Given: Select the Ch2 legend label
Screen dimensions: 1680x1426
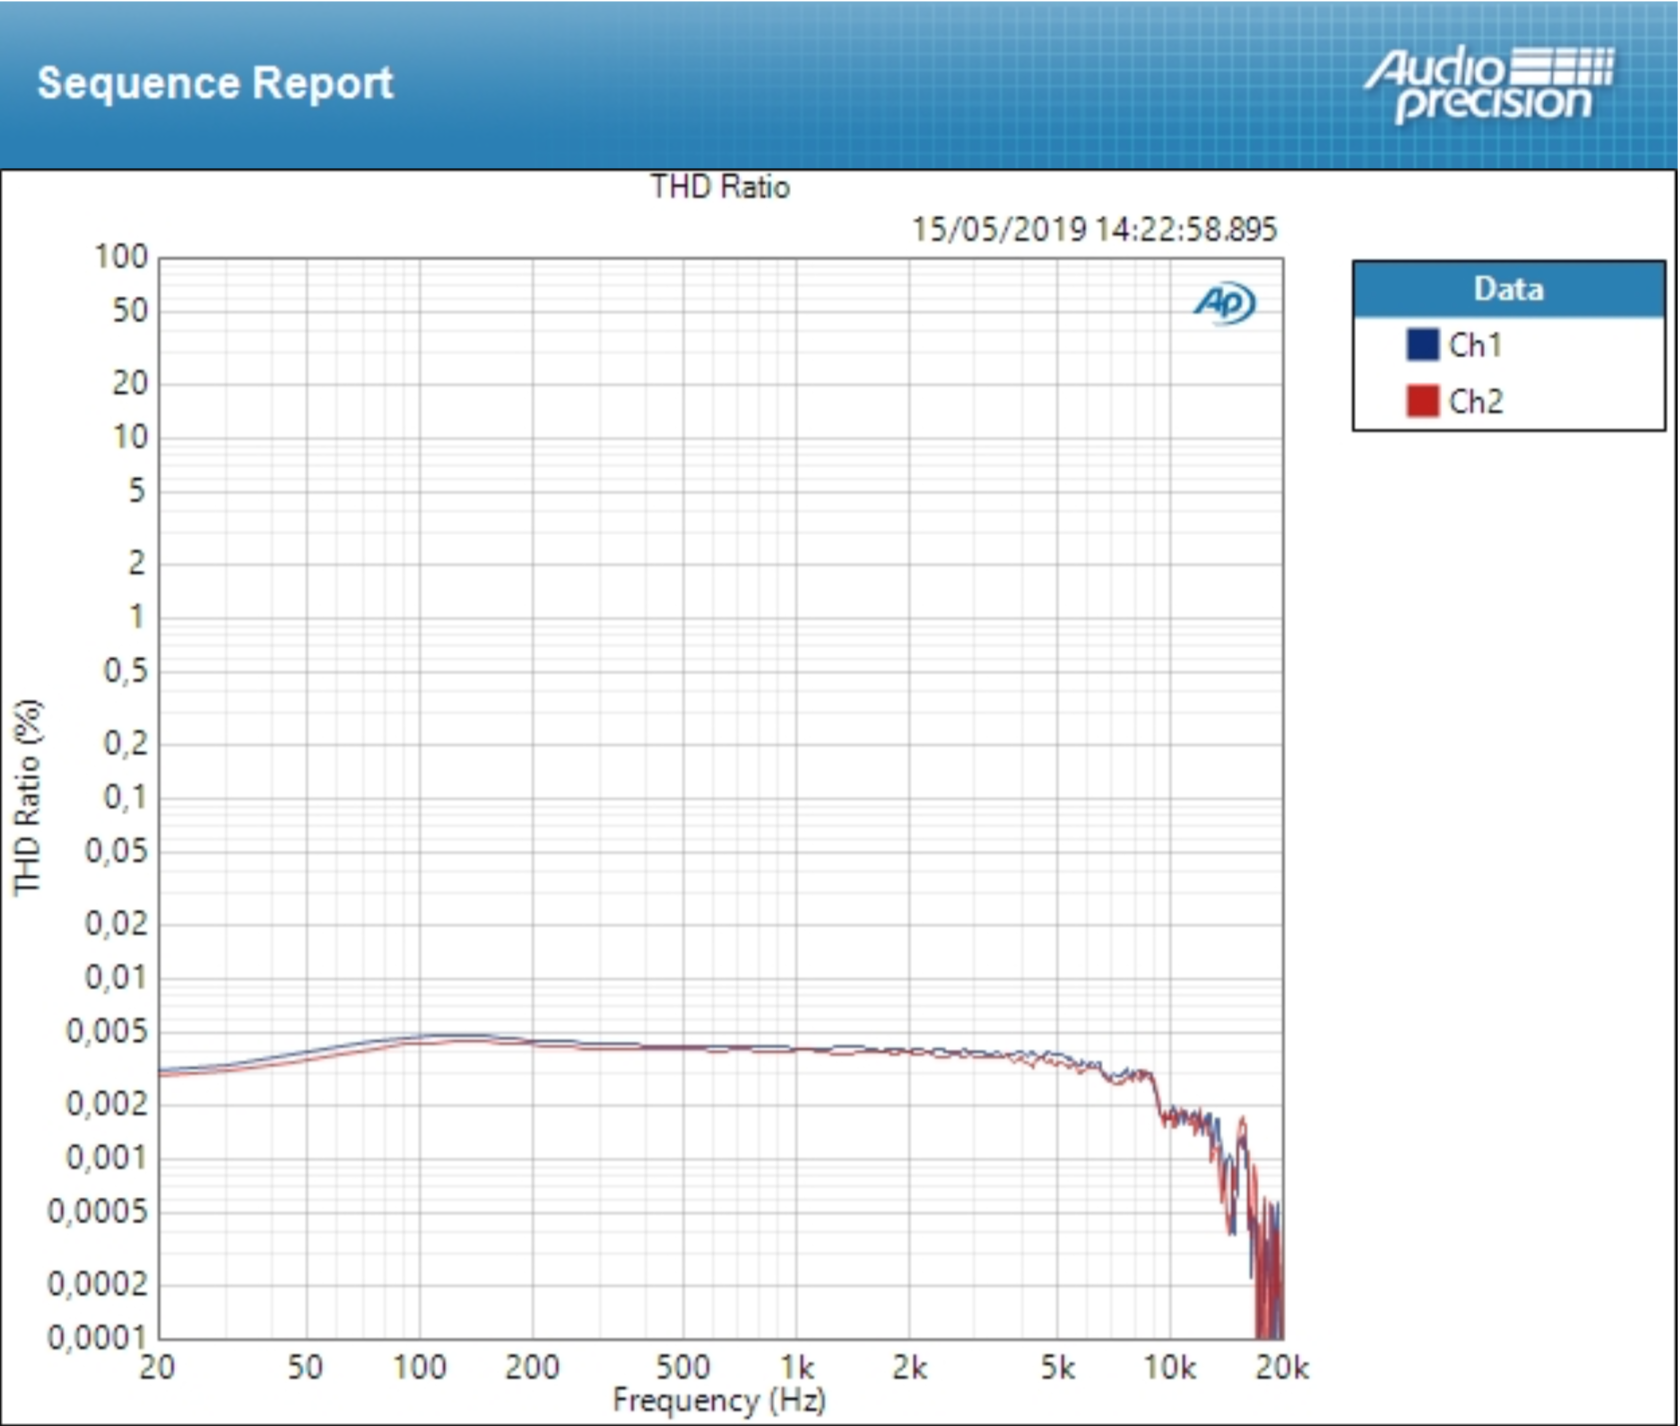Looking at the screenshot, I should point(1475,401).
